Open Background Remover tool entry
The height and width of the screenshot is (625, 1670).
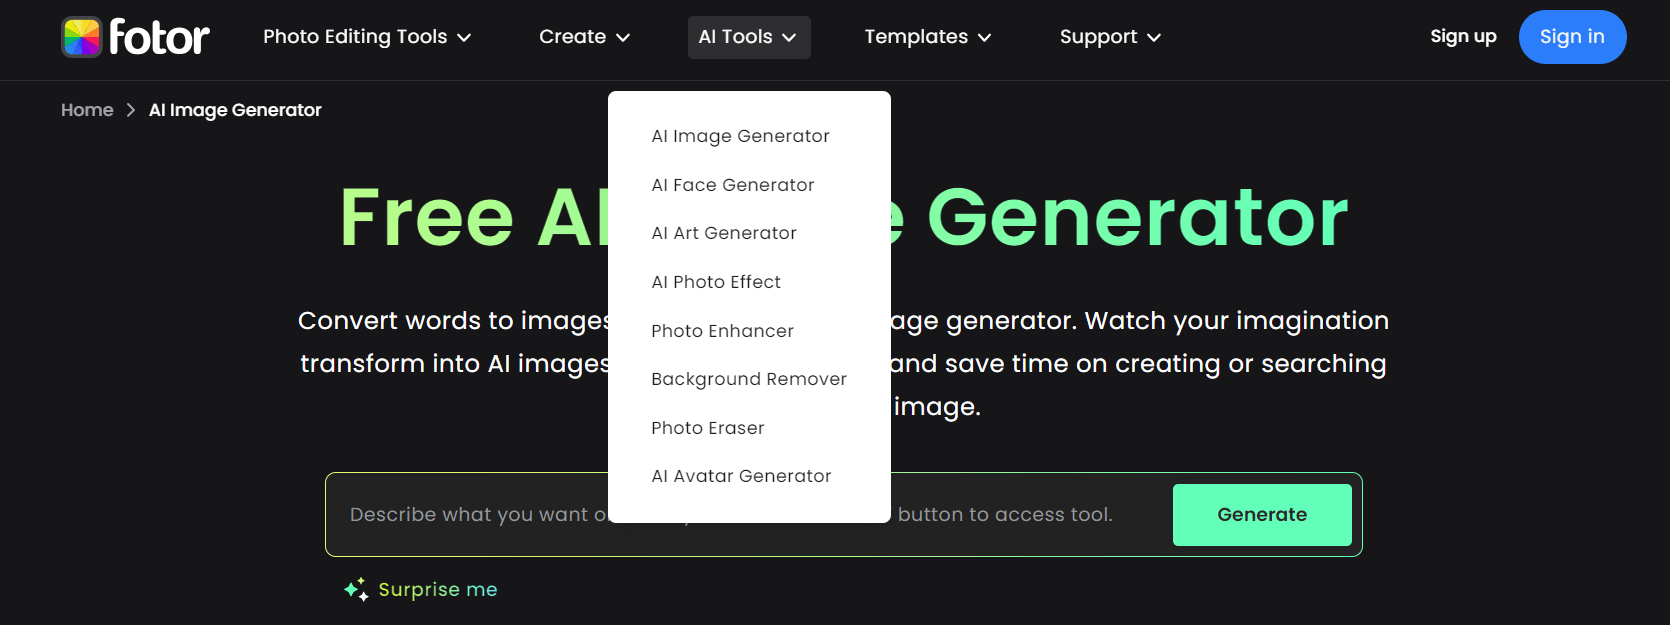[x=748, y=379]
